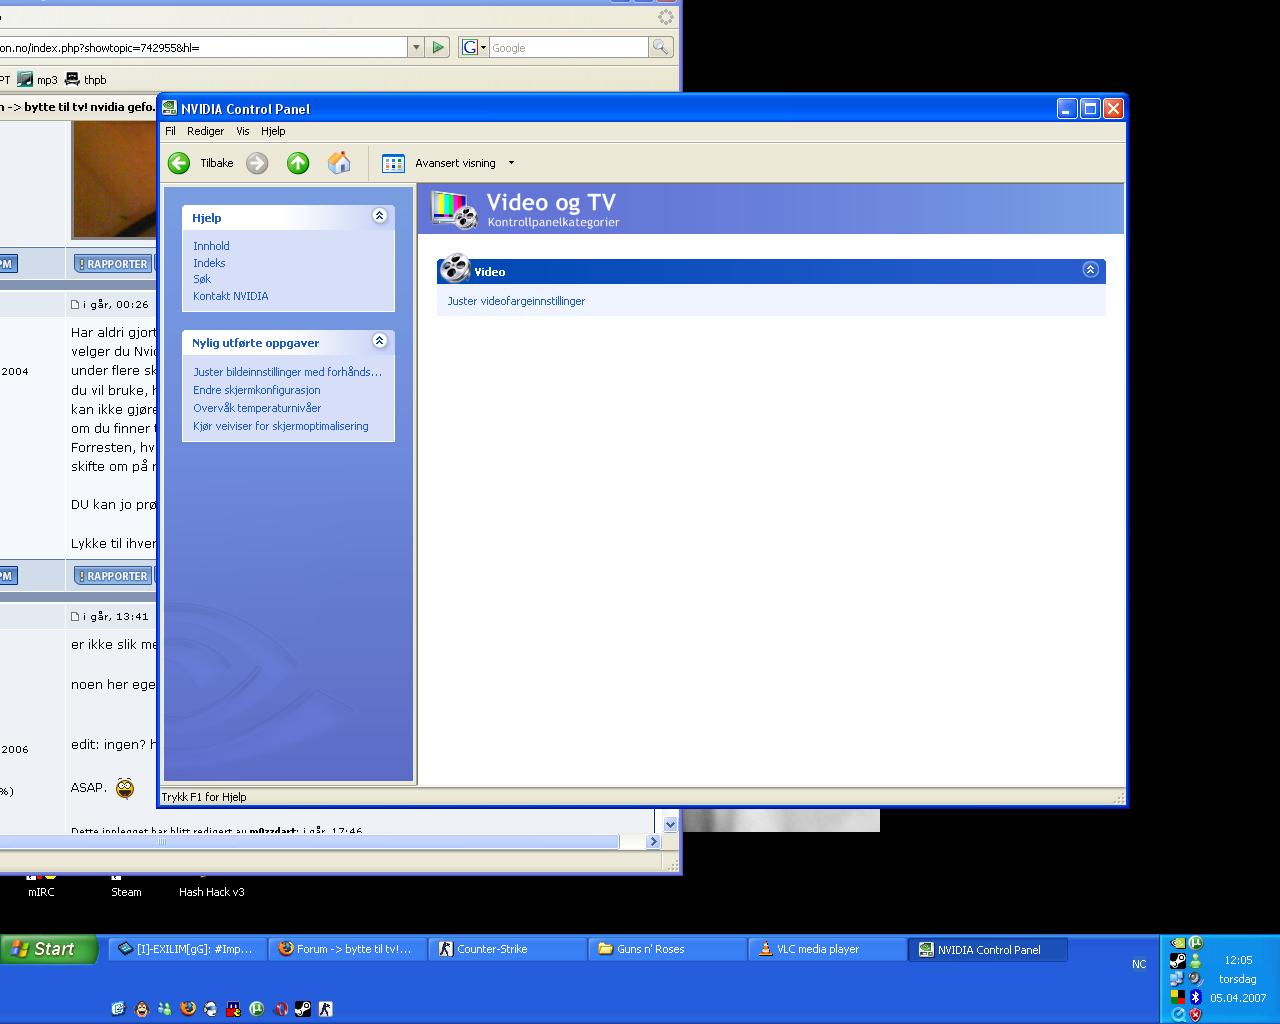Open the Indeks help link
Viewport: 1280px width, 1024px height.
click(209, 263)
